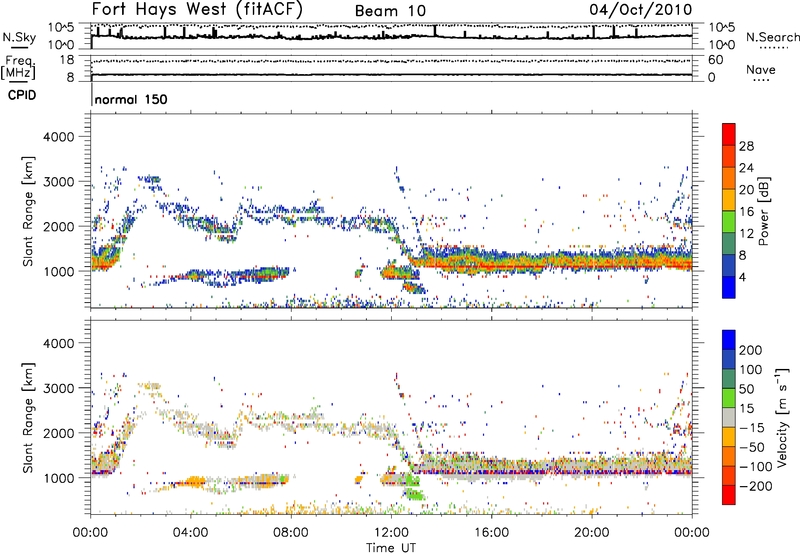Click the "CPID" label
800x554 pixels.
pos(22,95)
